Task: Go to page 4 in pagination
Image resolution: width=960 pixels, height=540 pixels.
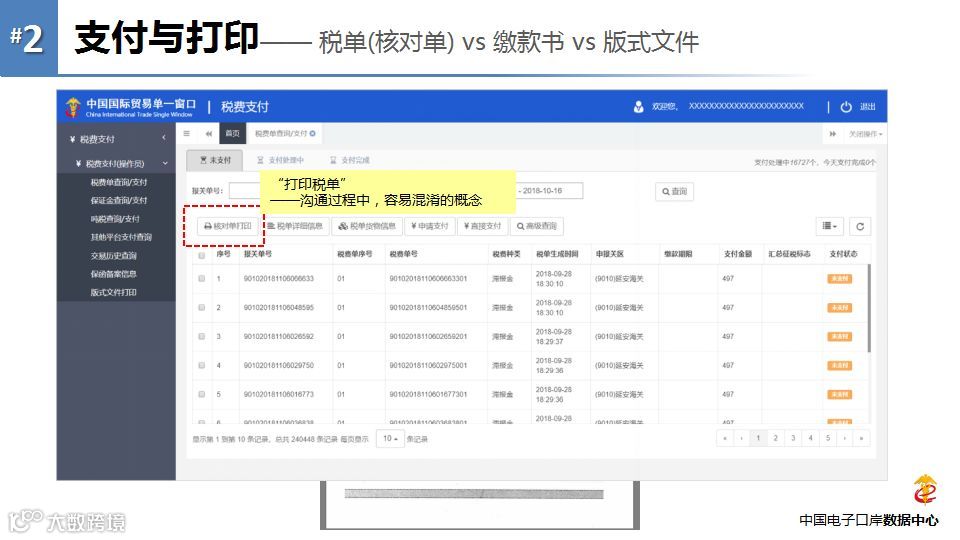Action: click(x=811, y=438)
